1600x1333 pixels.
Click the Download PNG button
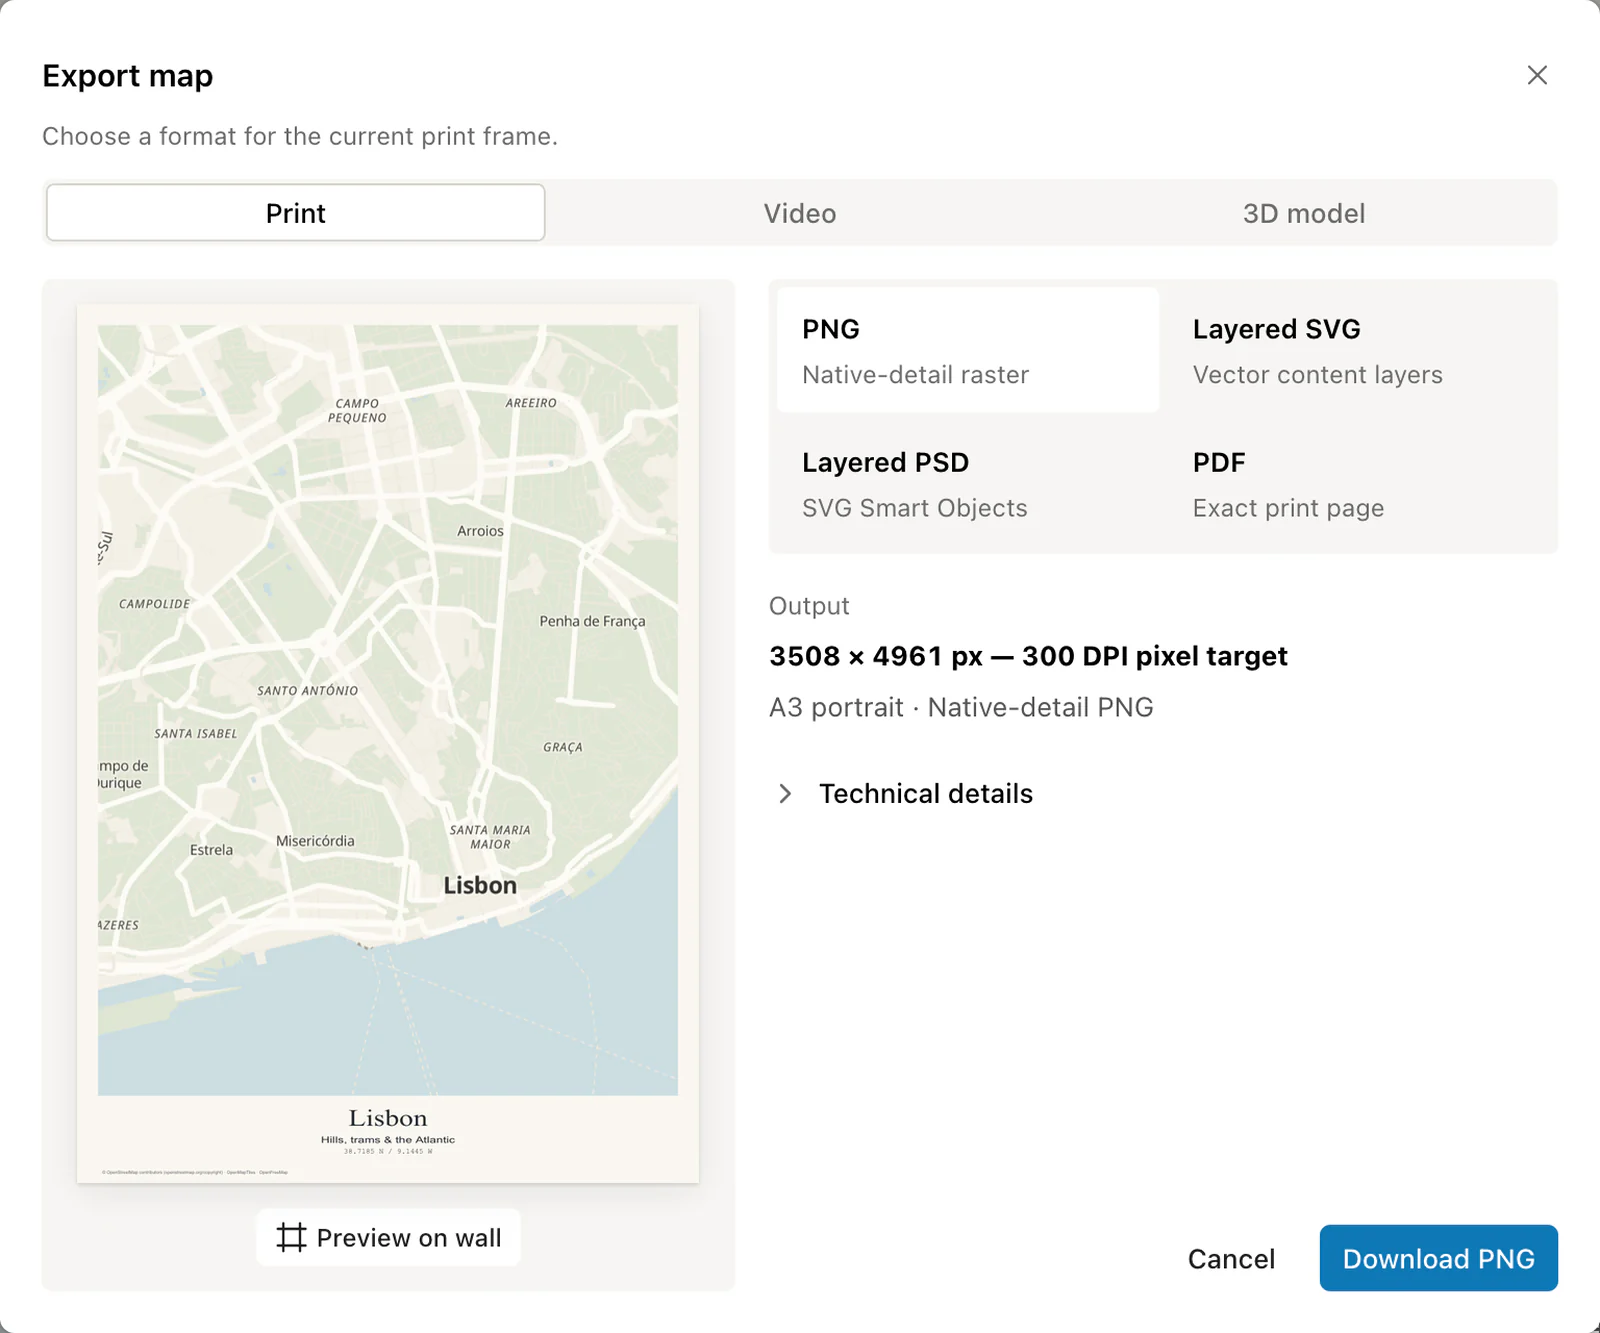[x=1438, y=1258]
